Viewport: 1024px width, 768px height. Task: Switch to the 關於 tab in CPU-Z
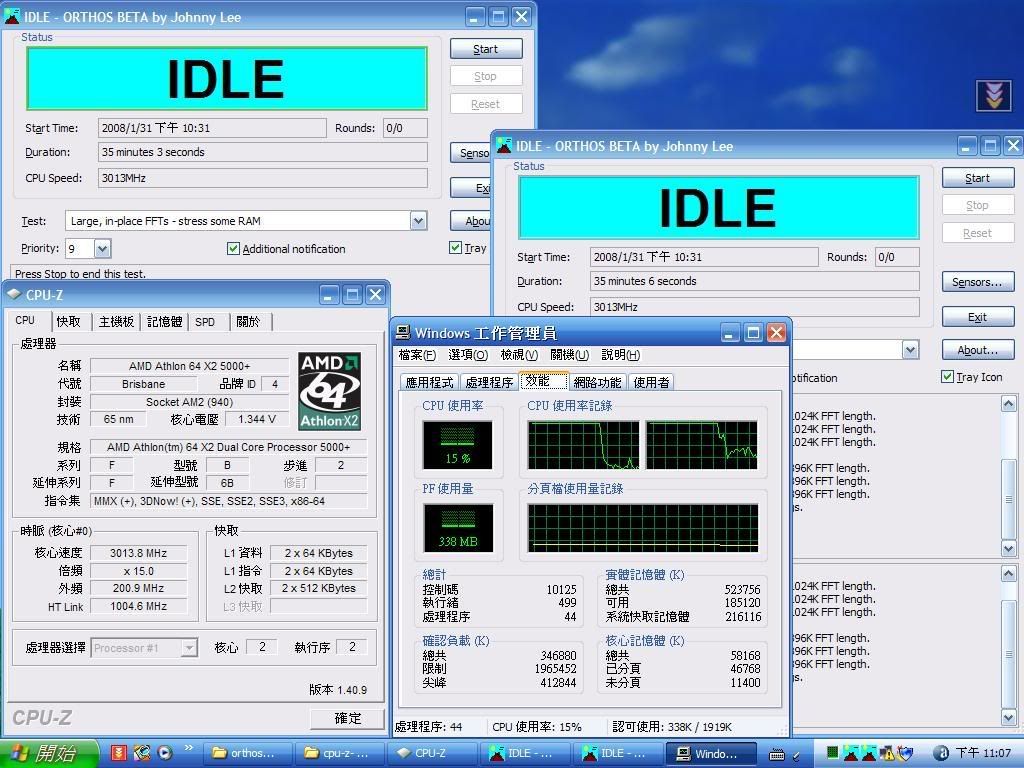point(249,321)
